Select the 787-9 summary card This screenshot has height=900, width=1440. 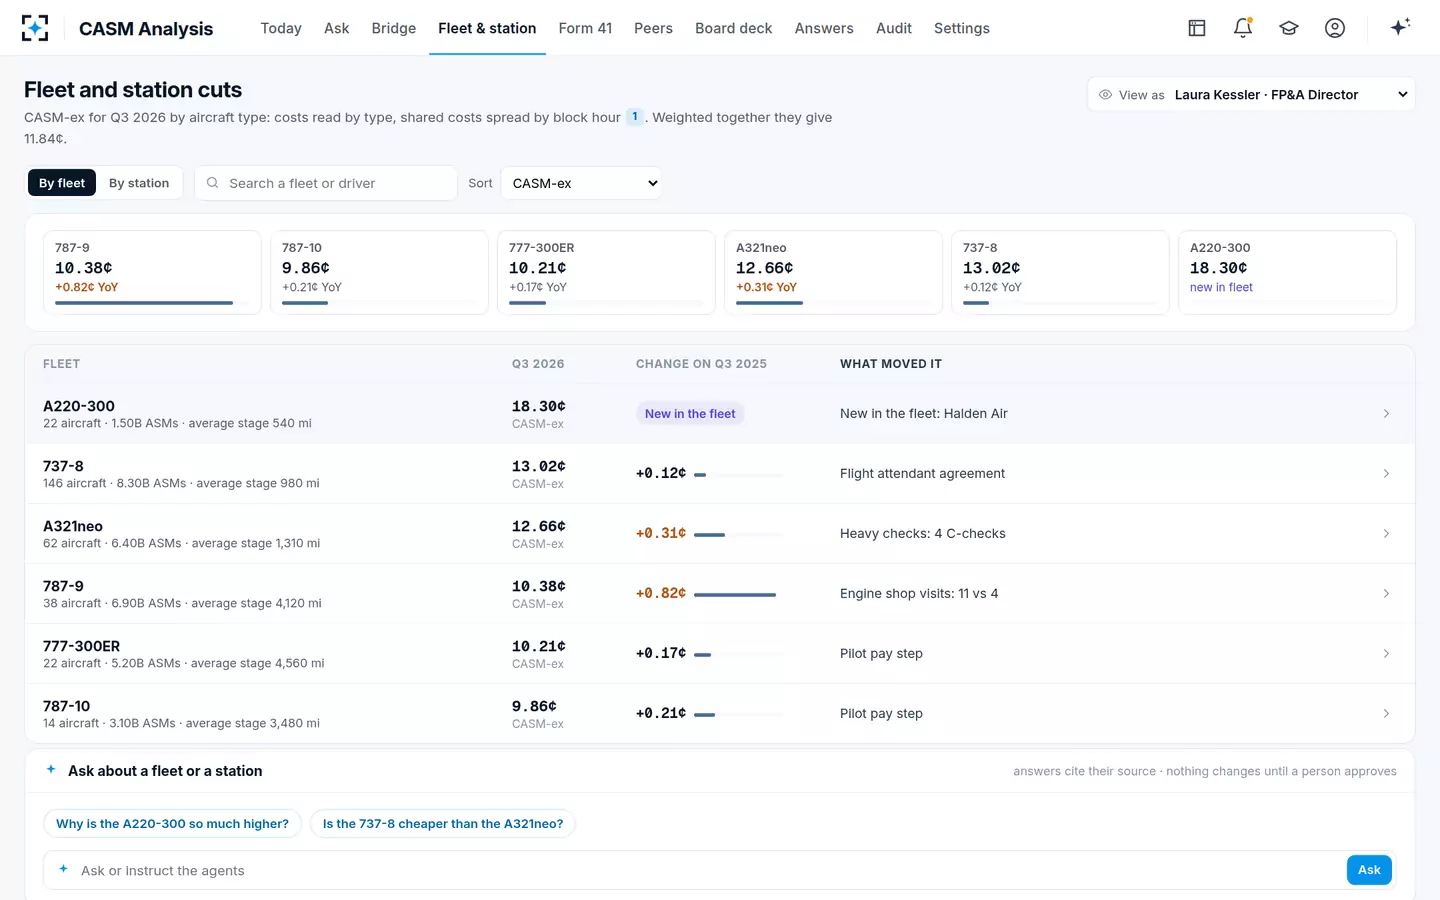click(x=152, y=273)
